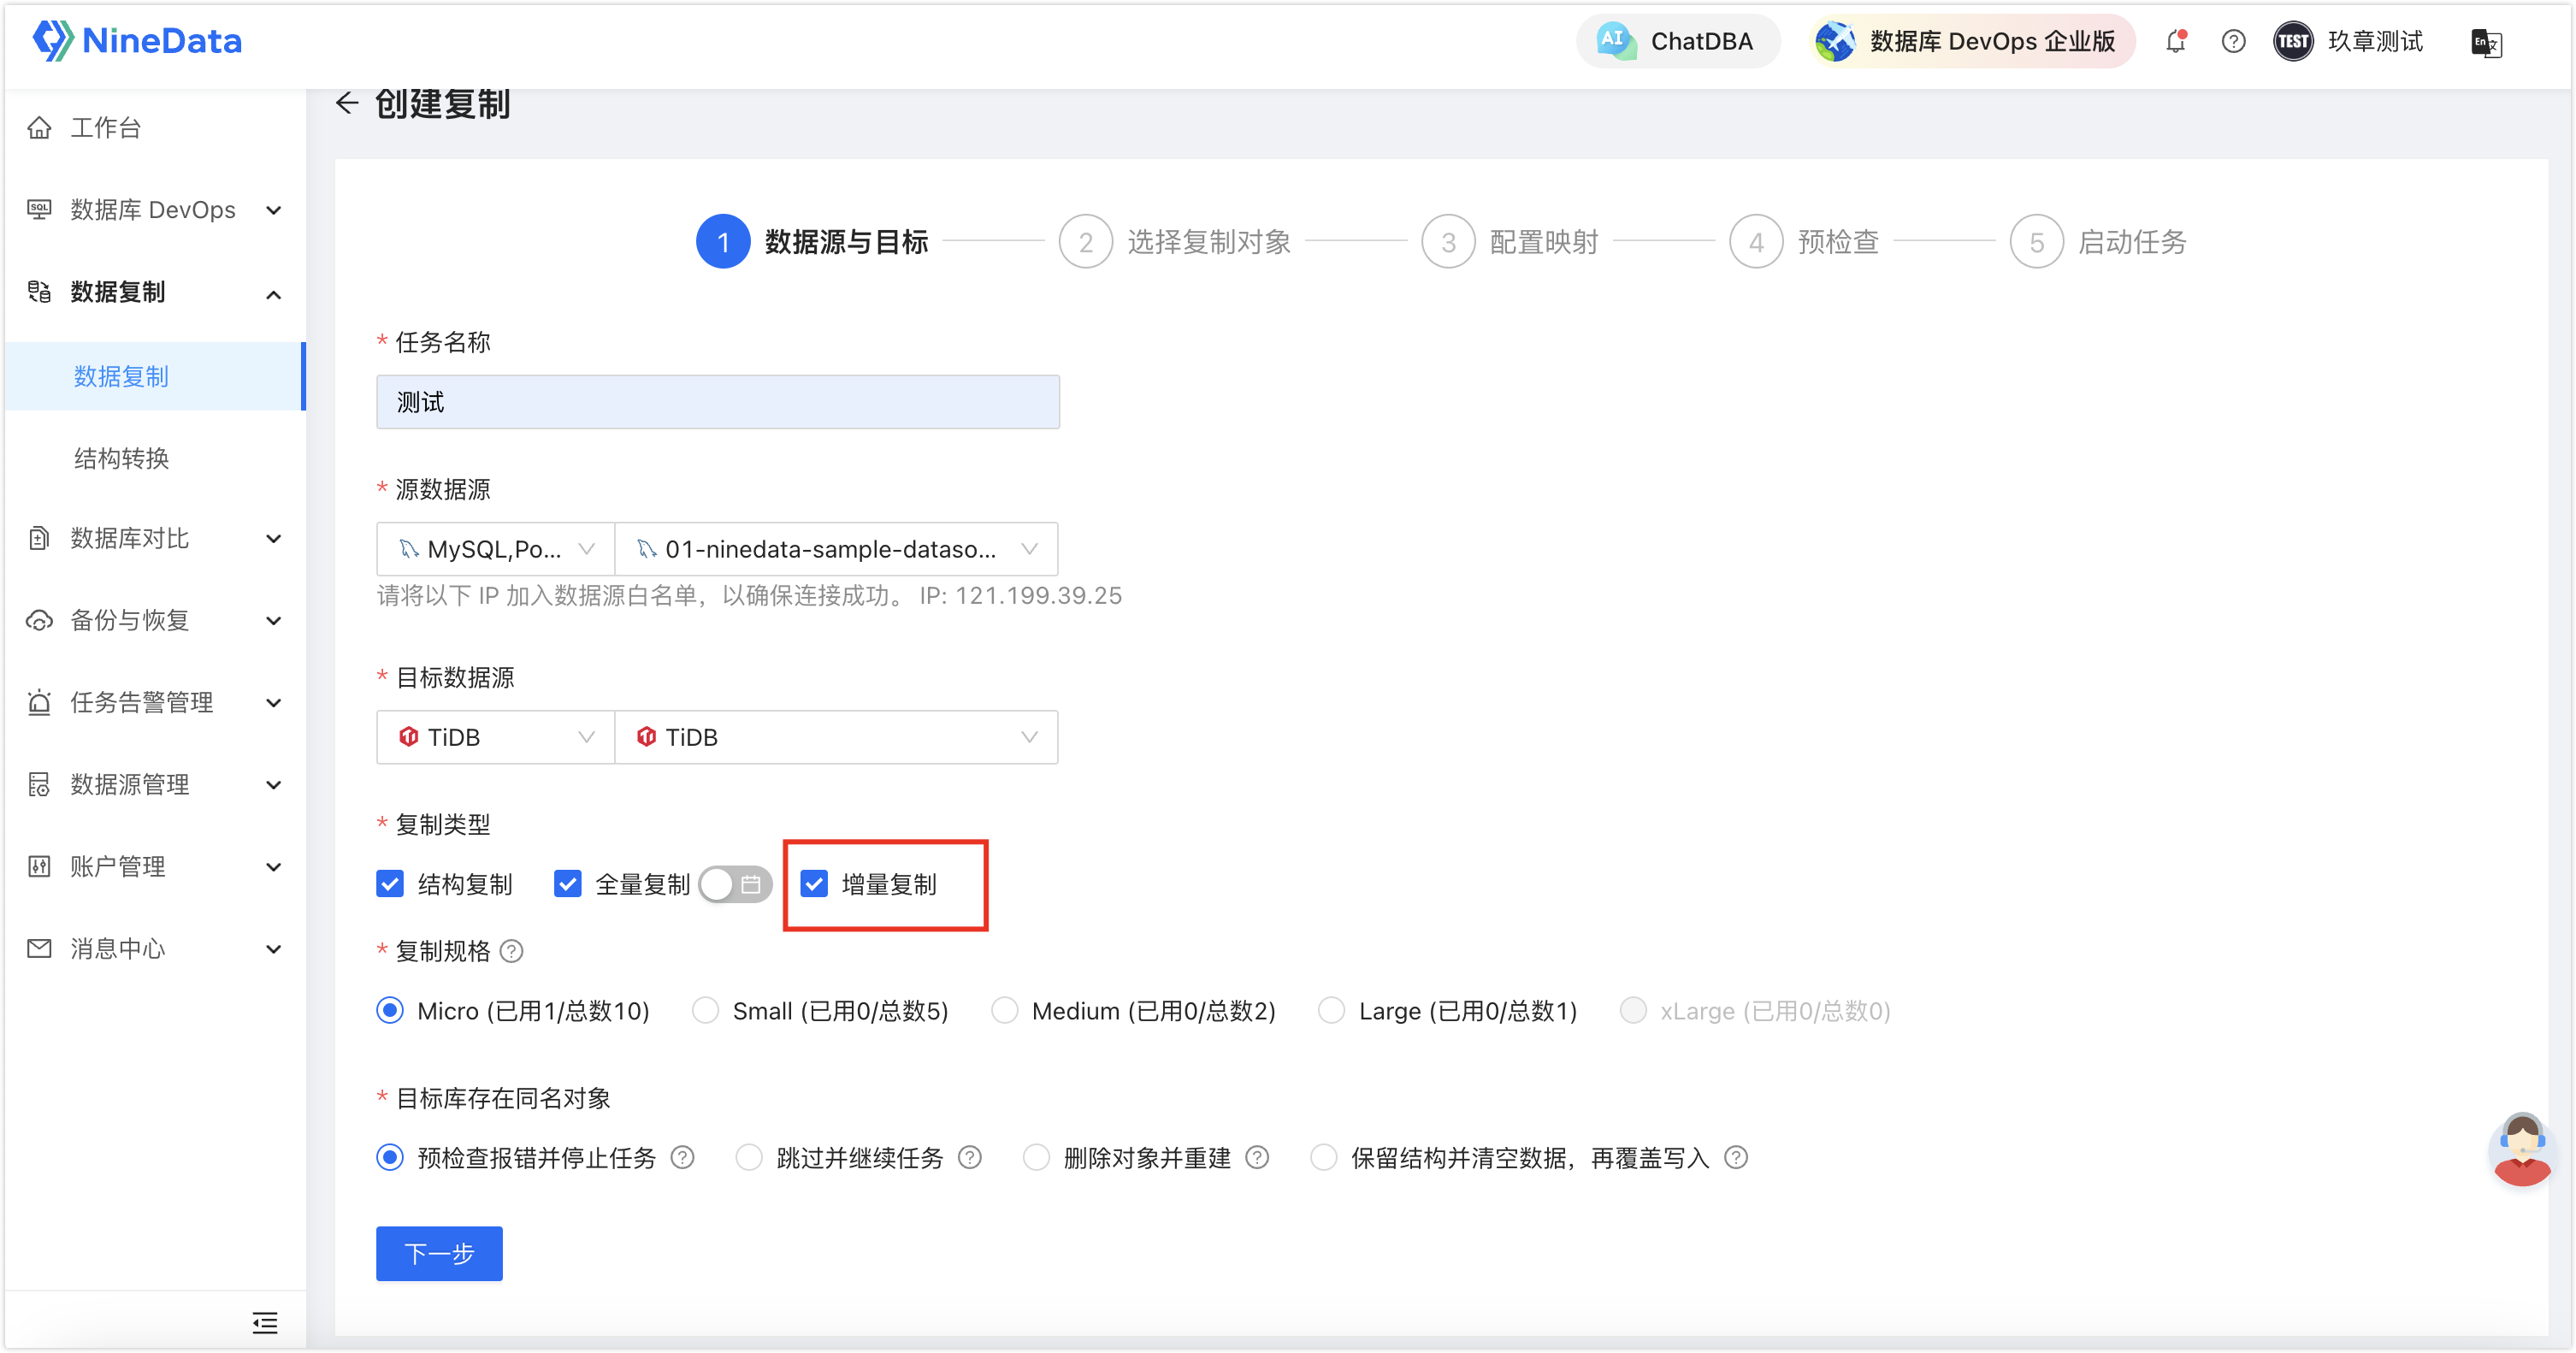Image resolution: width=2576 pixels, height=1353 pixels.
Task: Uncheck the 结构复制 checkbox
Action: (x=390, y=884)
